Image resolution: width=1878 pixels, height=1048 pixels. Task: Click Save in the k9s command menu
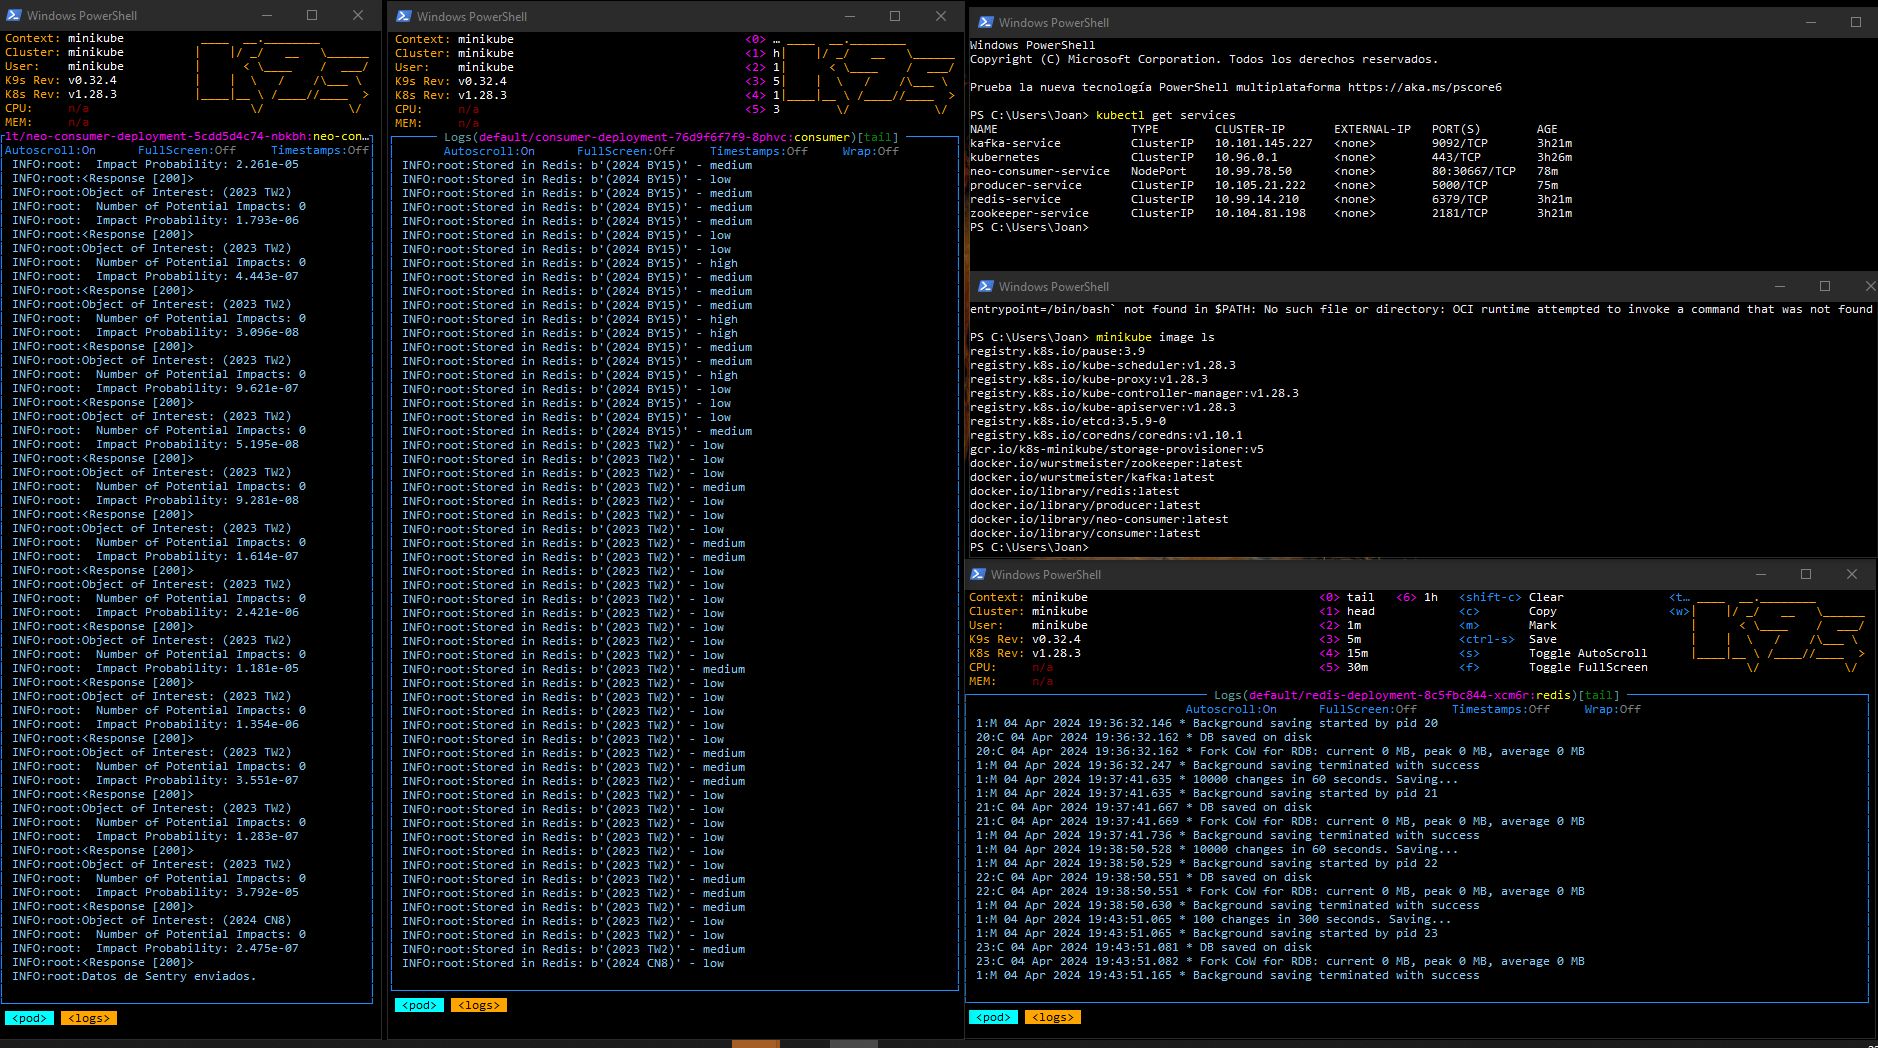coord(1543,638)
